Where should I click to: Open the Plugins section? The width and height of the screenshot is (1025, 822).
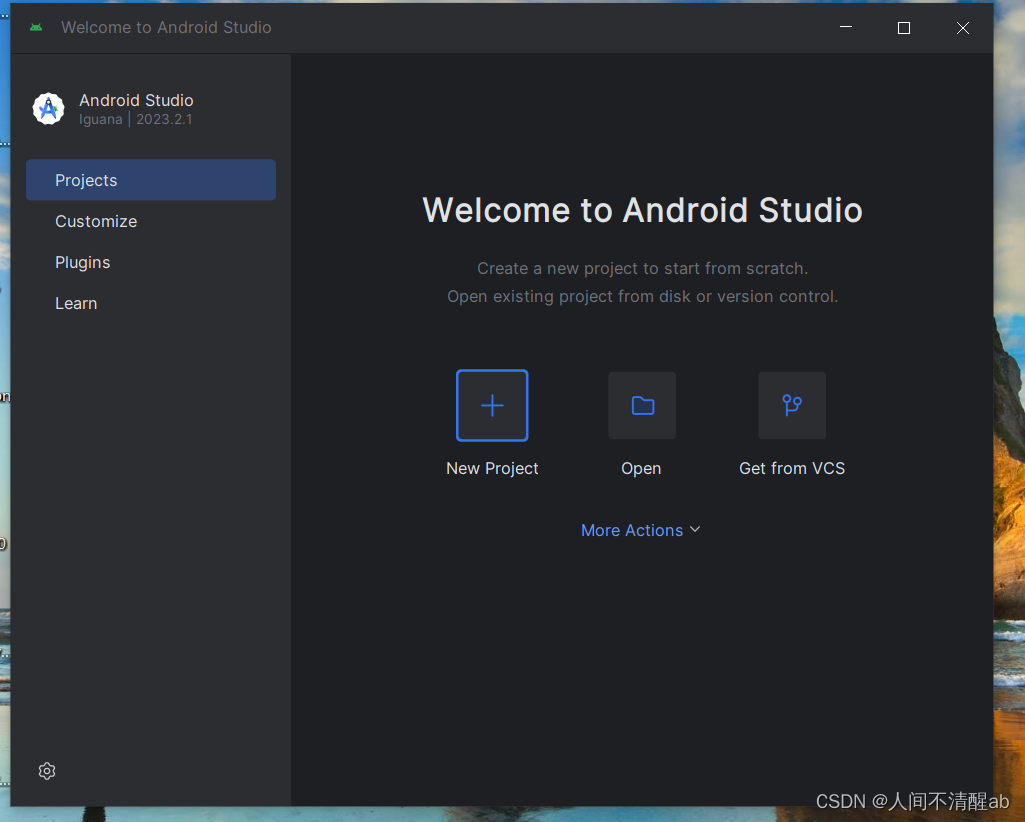pos(82,262)
